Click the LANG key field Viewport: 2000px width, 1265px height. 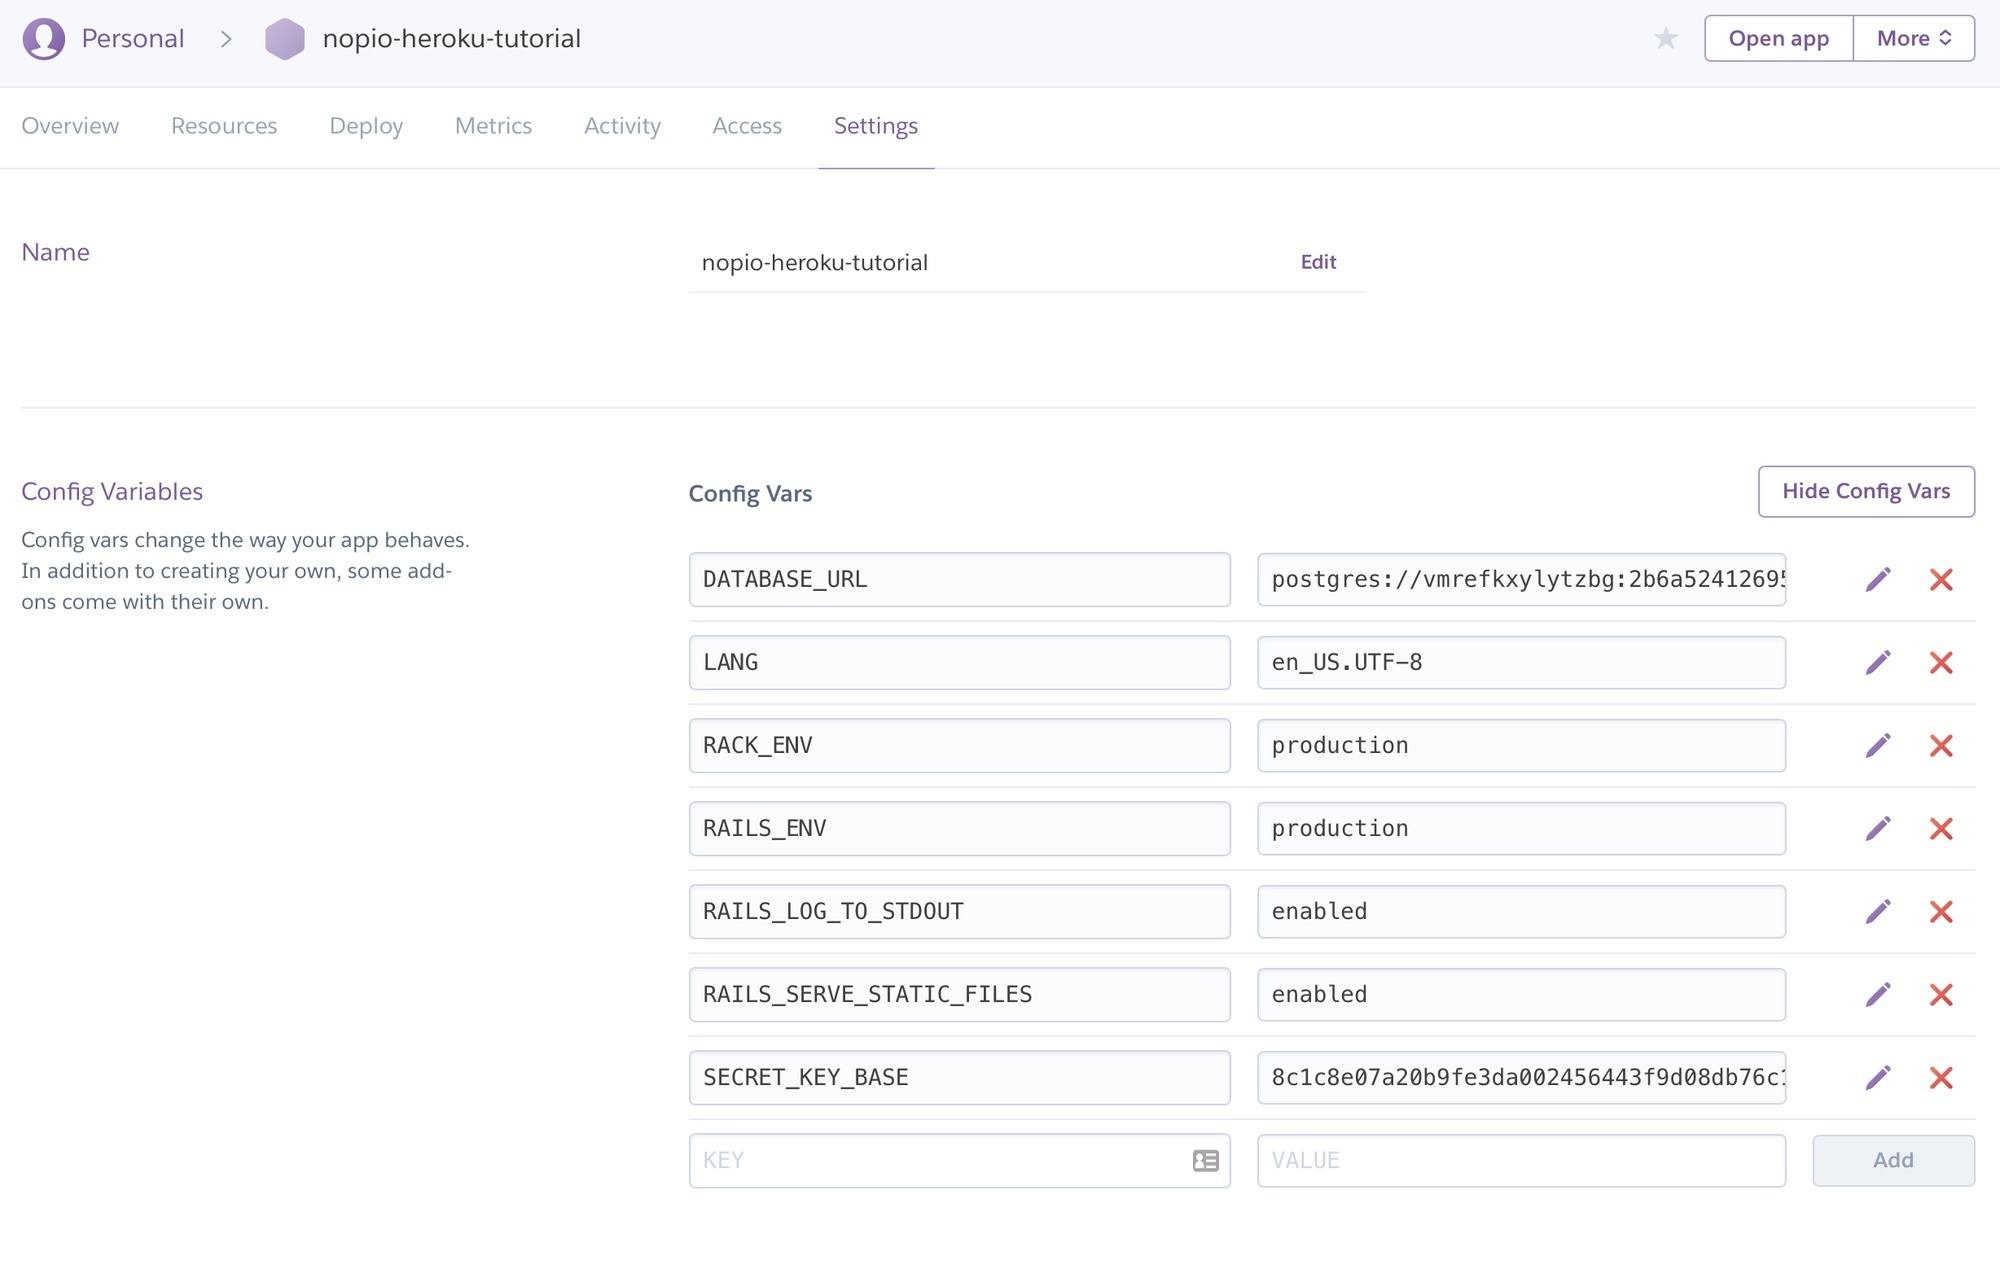coord(959,662)
